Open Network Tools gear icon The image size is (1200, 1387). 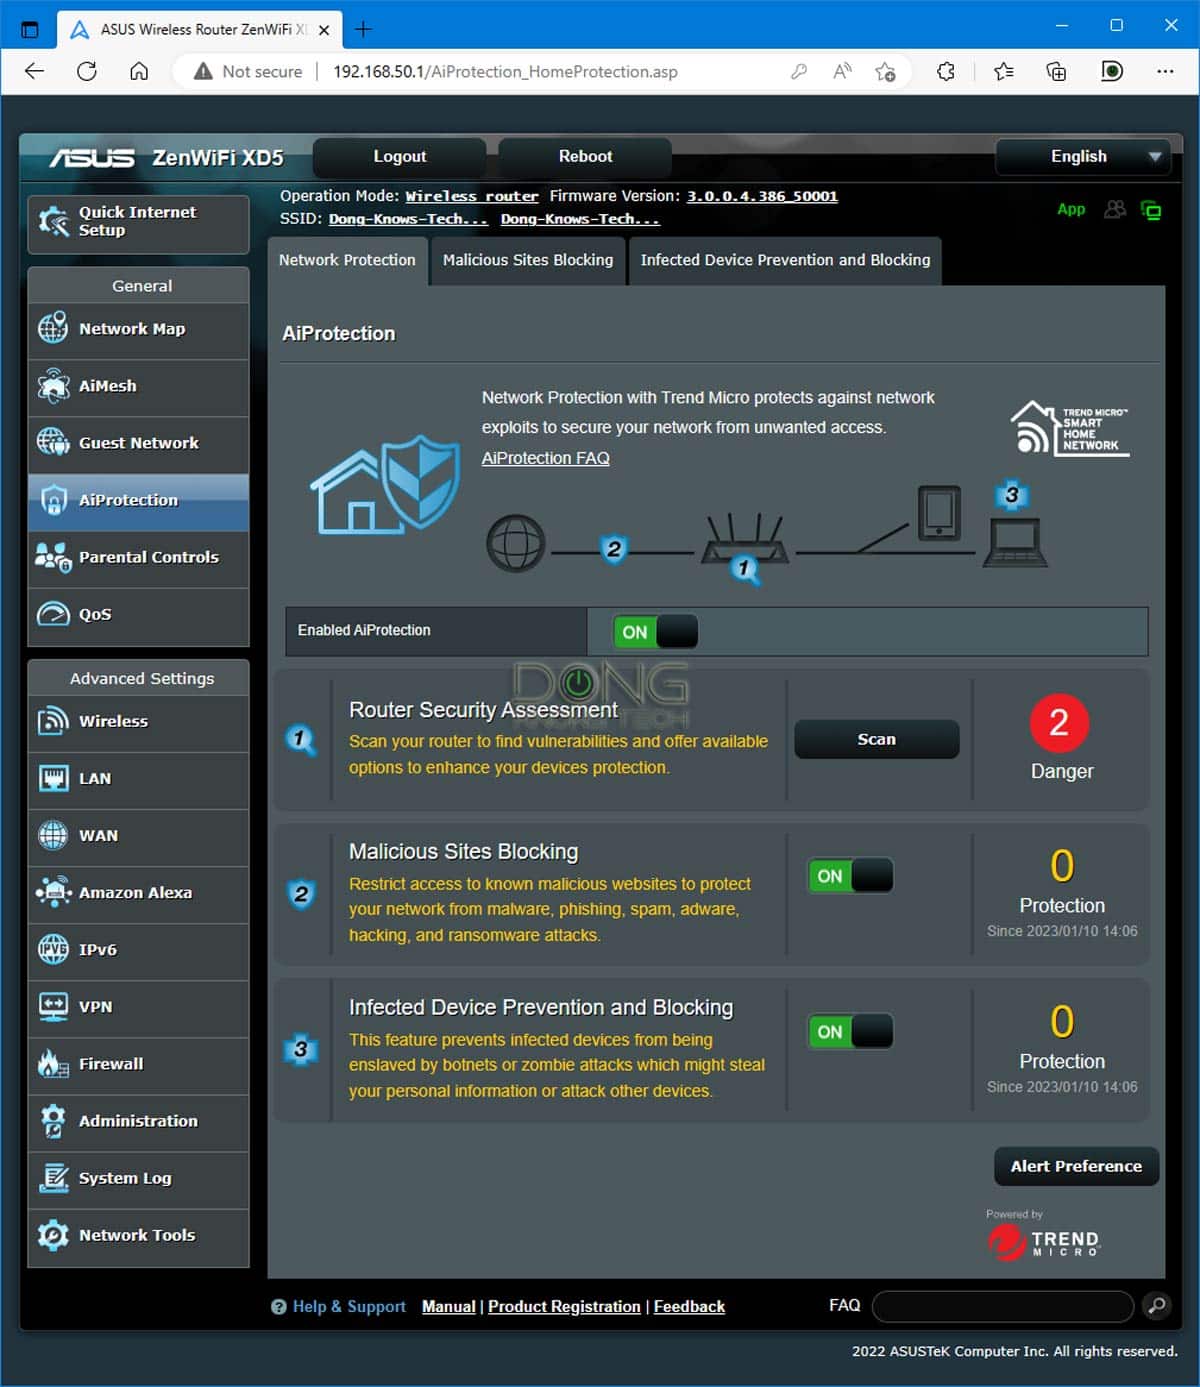[x=53, y=1235]
